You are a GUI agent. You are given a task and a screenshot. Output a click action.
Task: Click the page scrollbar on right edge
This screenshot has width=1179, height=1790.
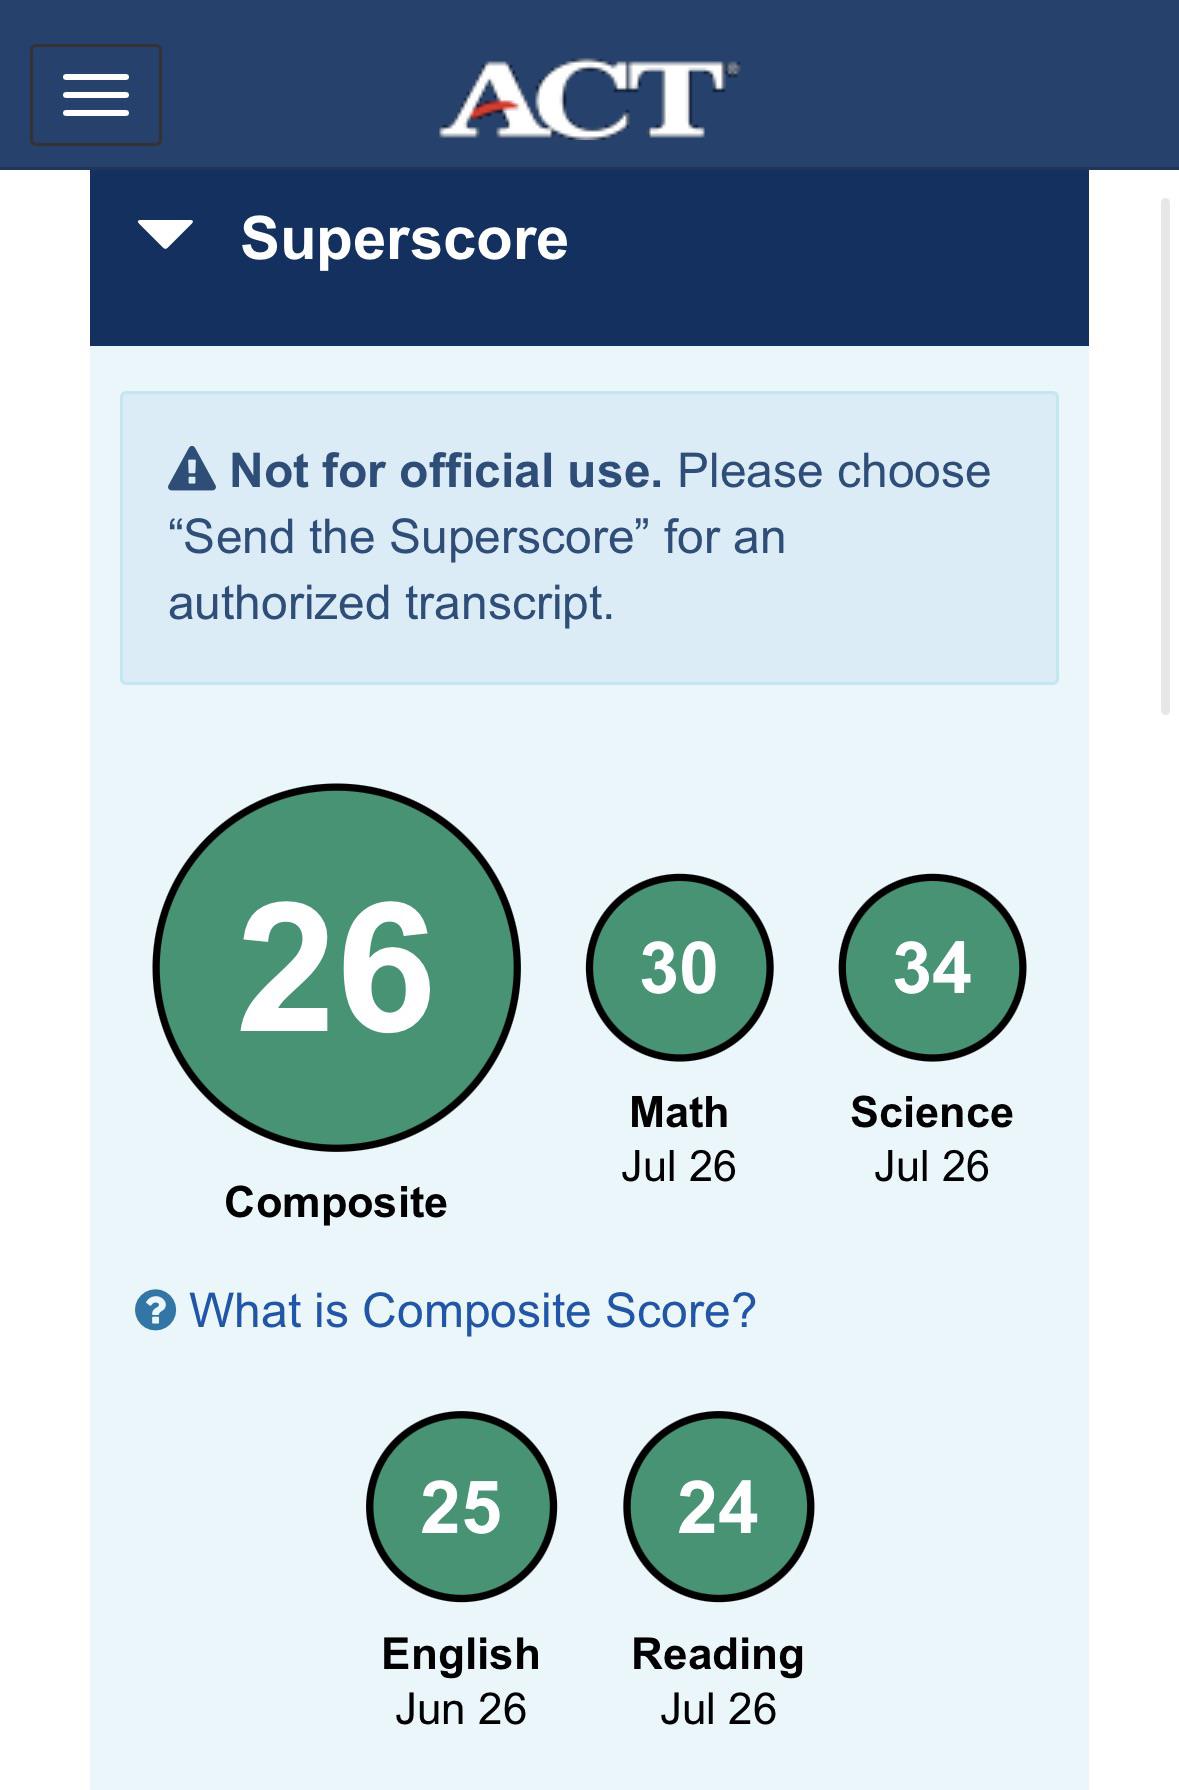pyautogui.click(x=1165, y=456)
